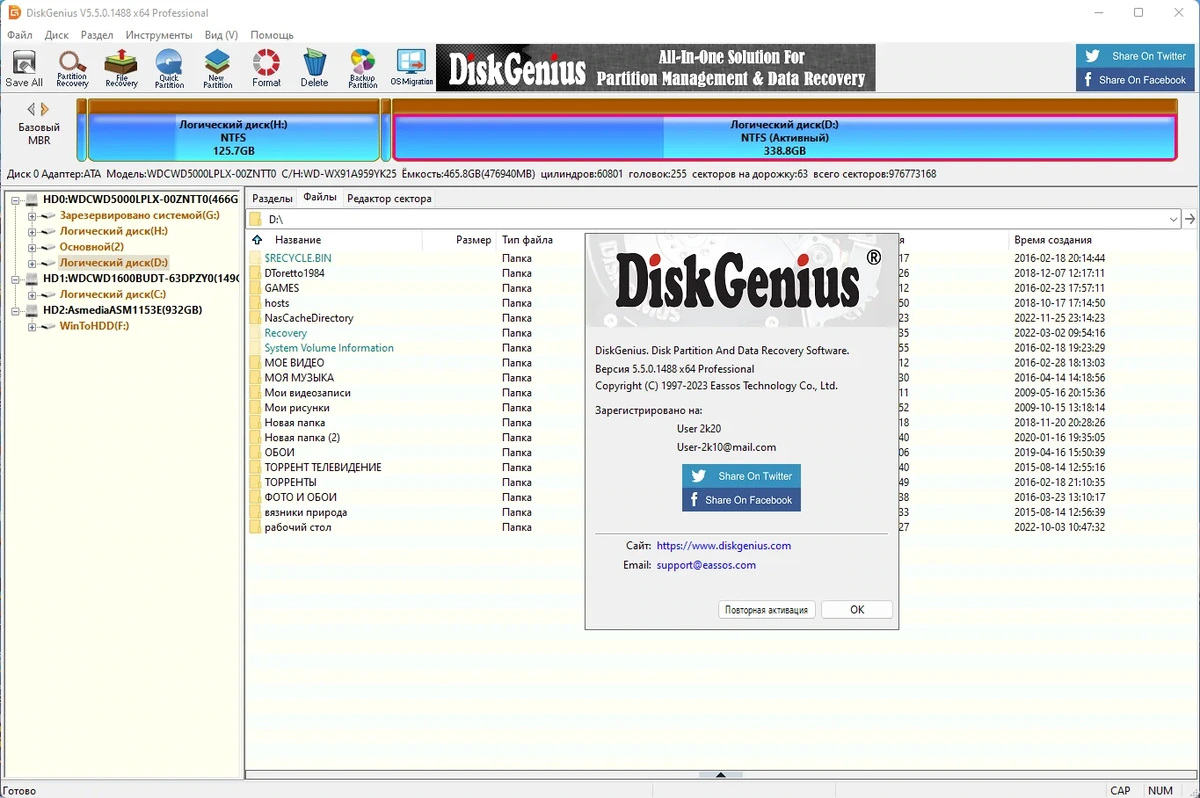Start Quick Partition tool
The height and width of the screenshot is (798, 1200).
(x=169, y=68)
